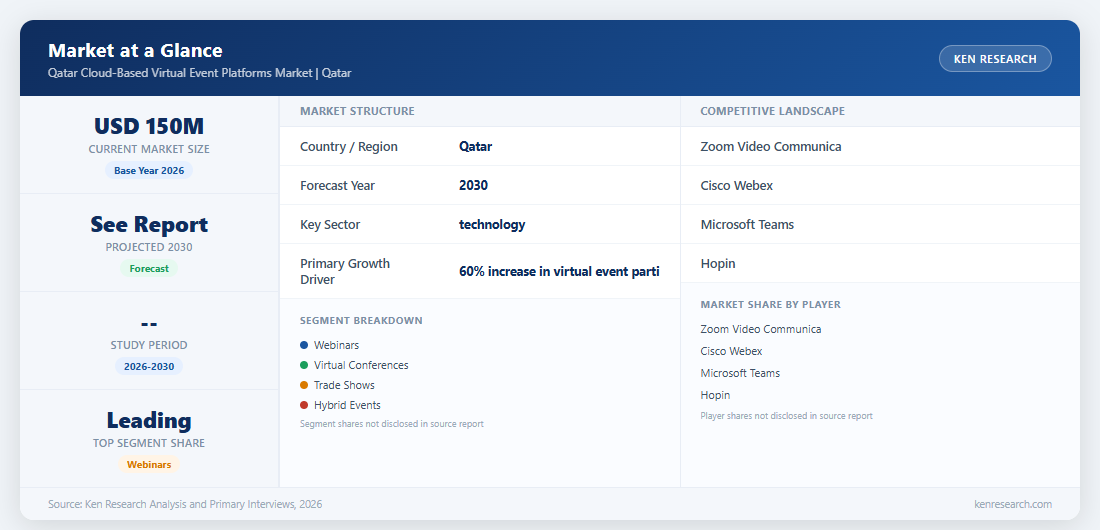Image resolution: width=1100 pixels, height=530 pixels.
Task: Select the 2026-2030 study period pill
Action: pyautogui.click(x=149, y=366)
